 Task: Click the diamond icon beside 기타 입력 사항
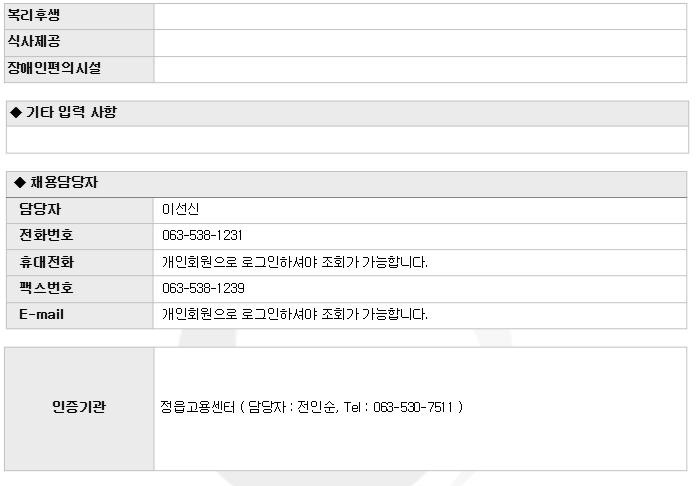15,113
